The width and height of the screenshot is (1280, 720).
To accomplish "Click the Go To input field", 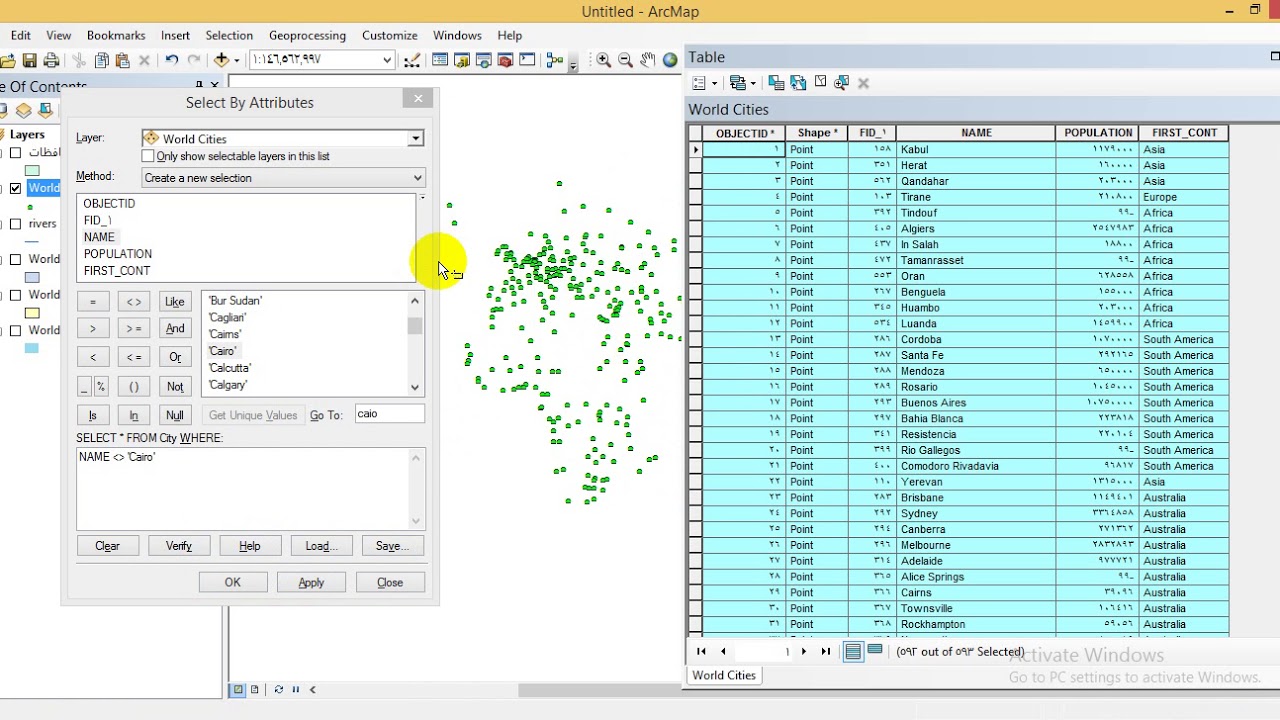I will (389, 414).
